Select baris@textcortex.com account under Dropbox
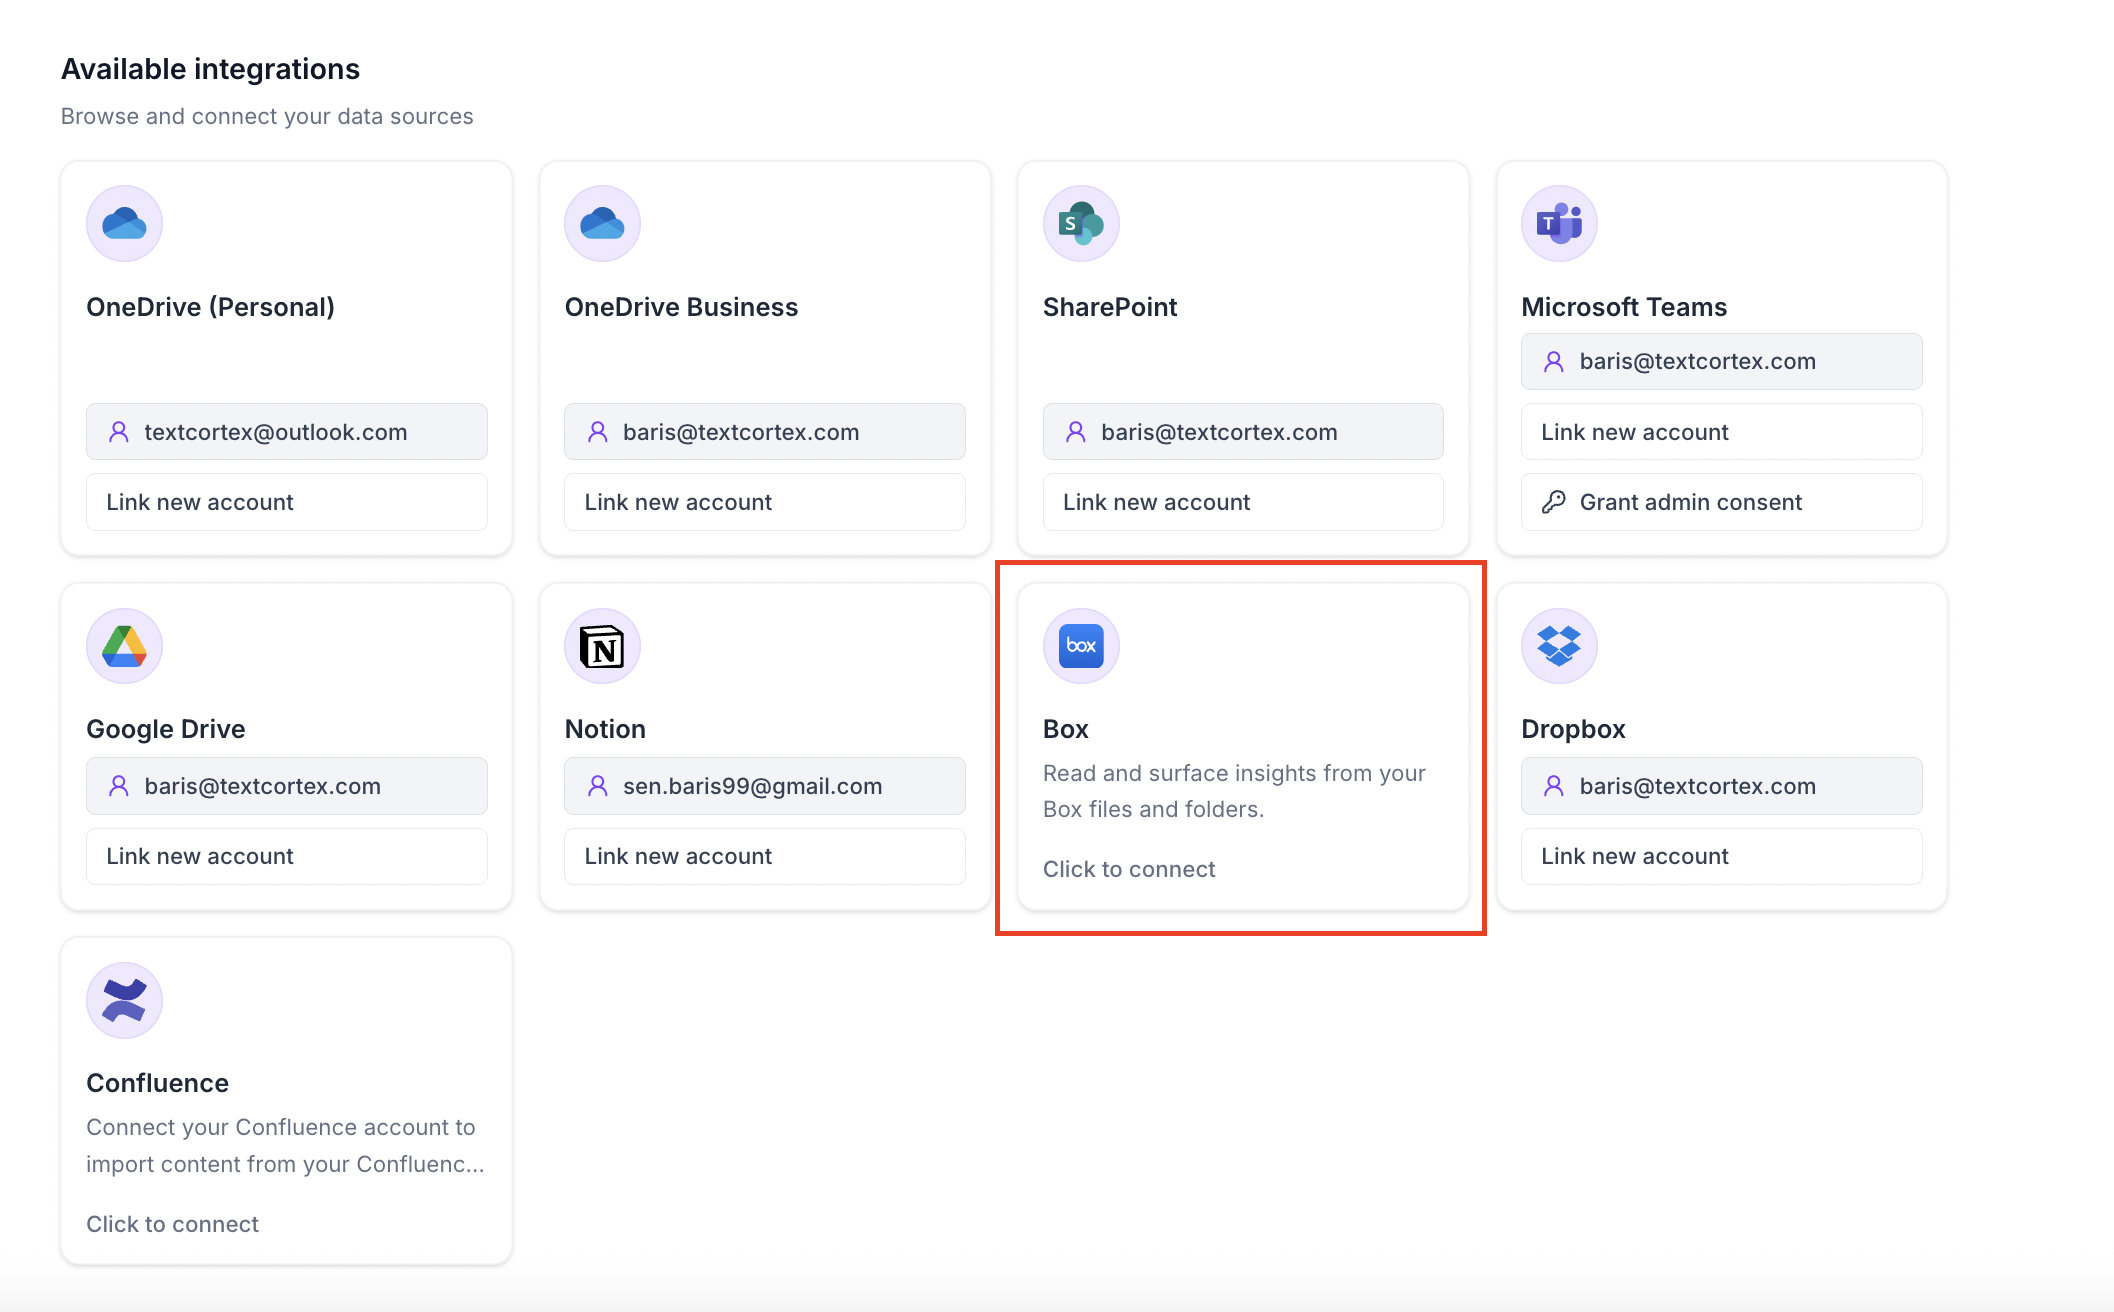The height and width of the screenshot is (1312, 2114). [x=1722, y=786]
